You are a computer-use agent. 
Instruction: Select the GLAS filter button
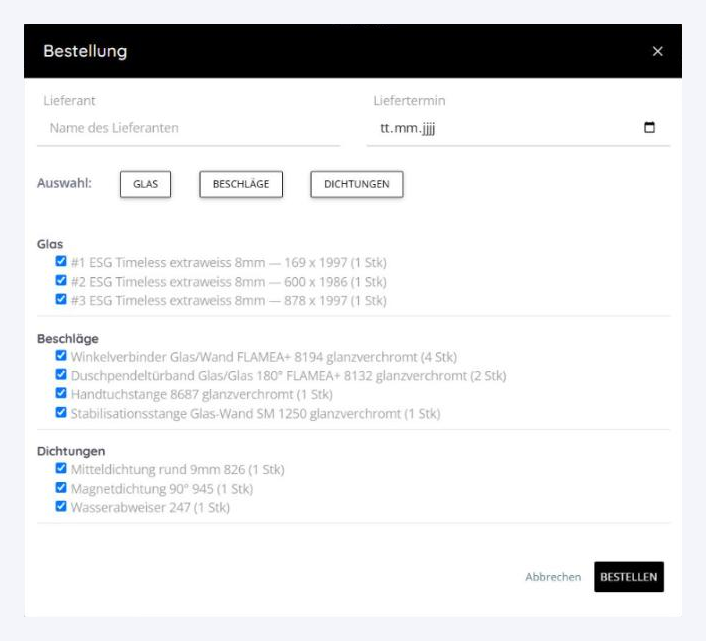tap(145, 184)
